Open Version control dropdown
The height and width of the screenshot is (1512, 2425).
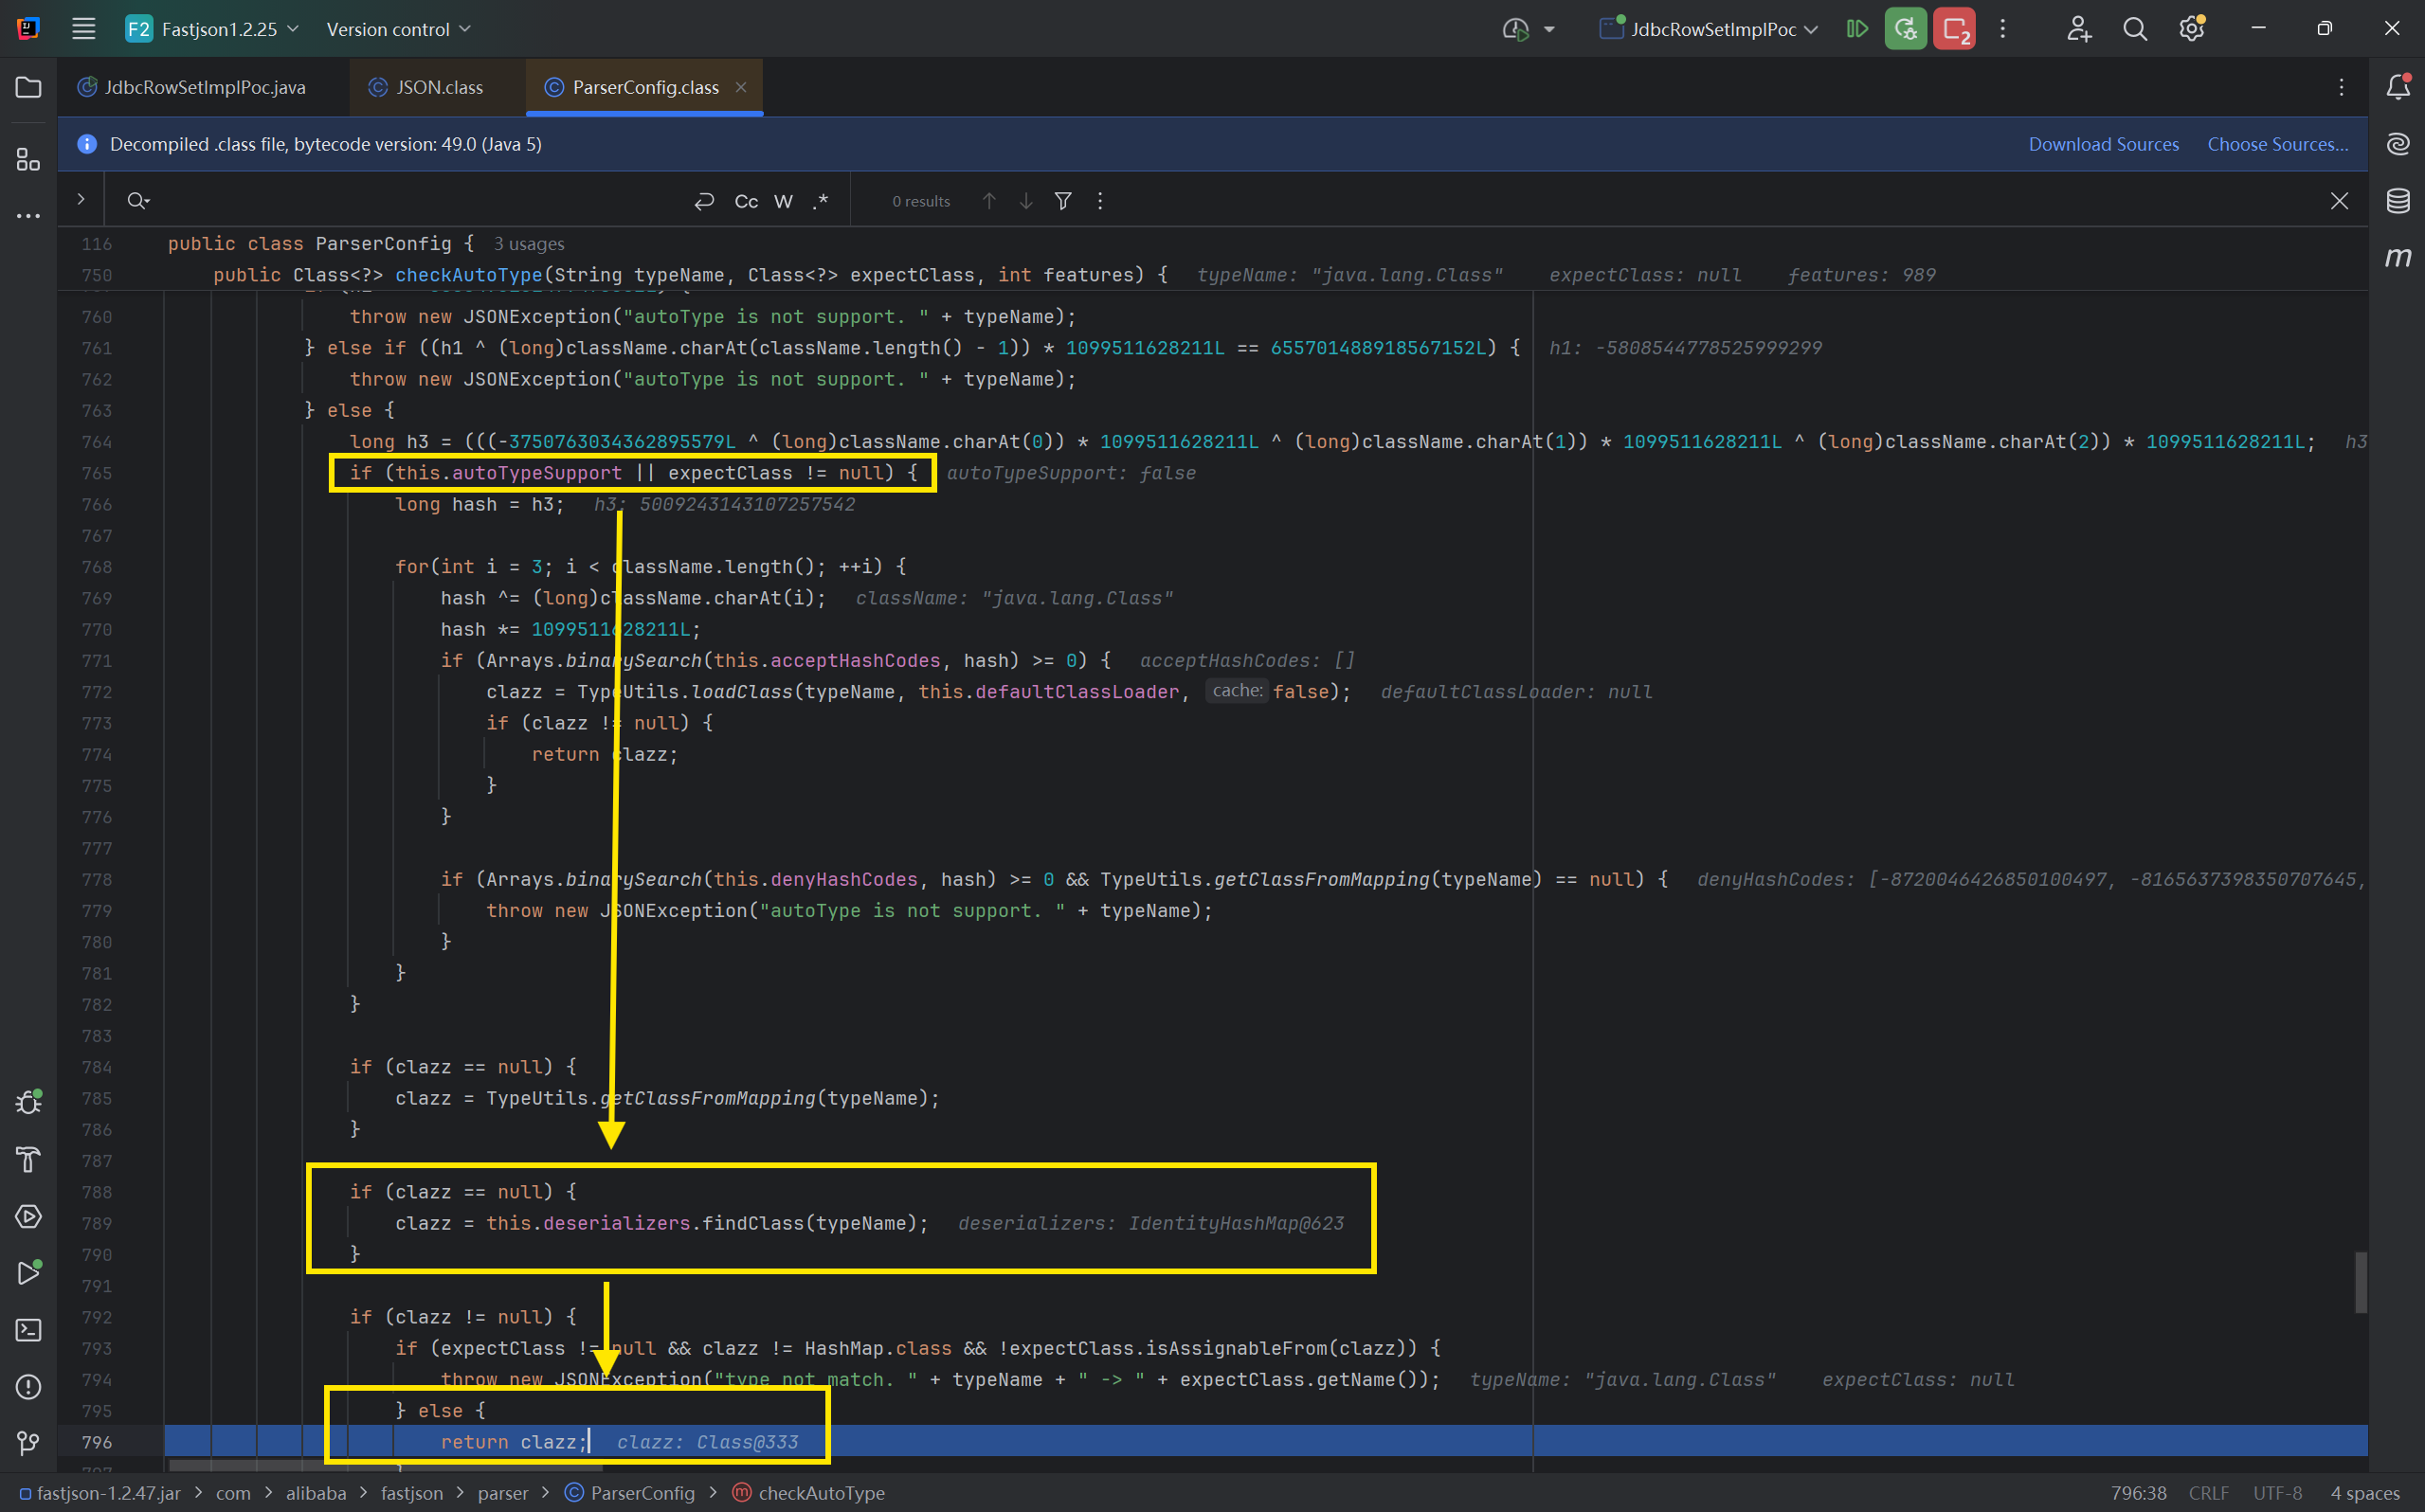(398, 29)
